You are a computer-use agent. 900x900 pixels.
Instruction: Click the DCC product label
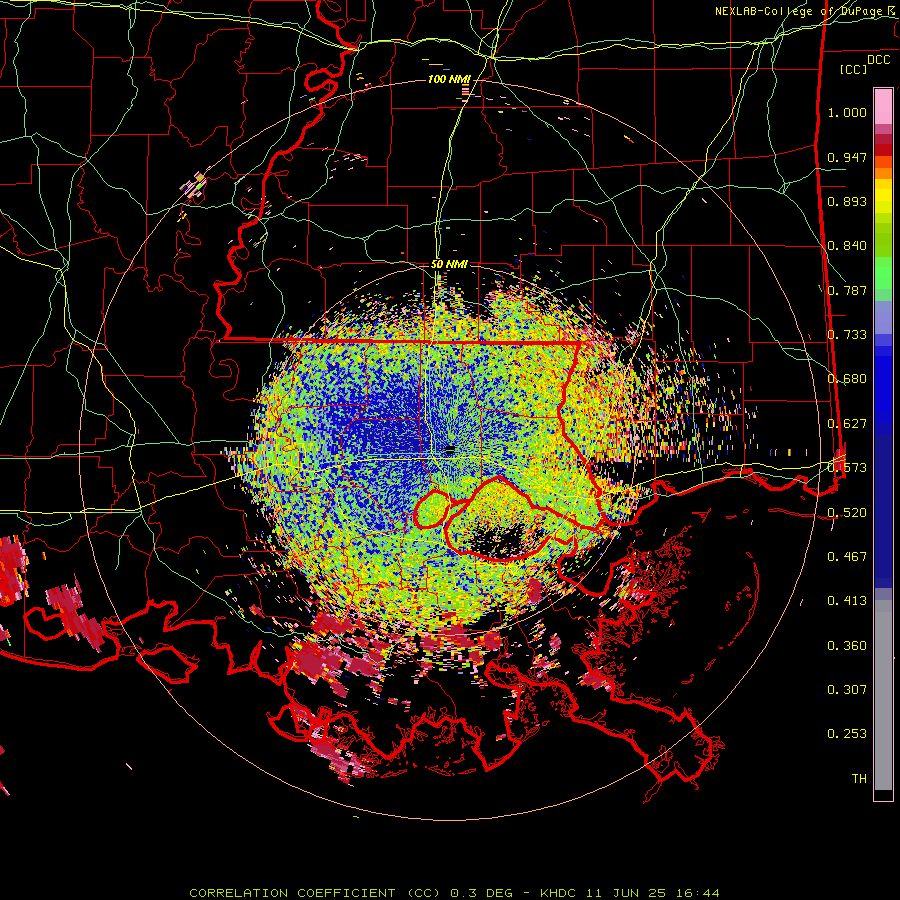[x=878, y=60]
